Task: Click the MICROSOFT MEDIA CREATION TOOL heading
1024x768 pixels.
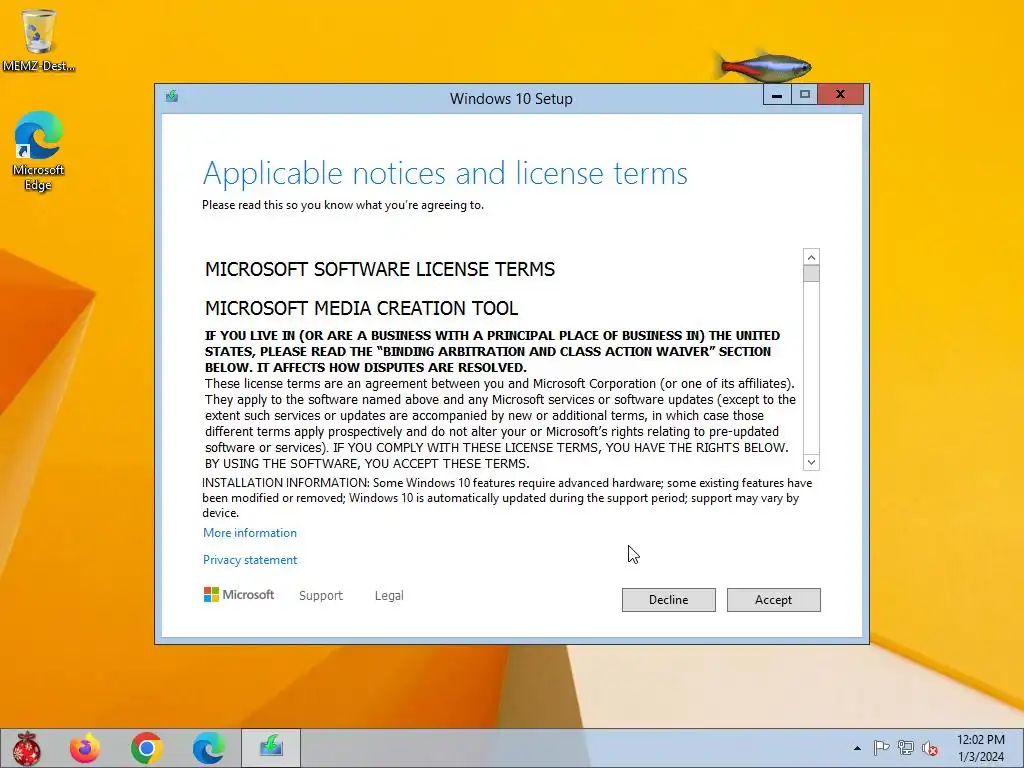Action: pos(361,308)
